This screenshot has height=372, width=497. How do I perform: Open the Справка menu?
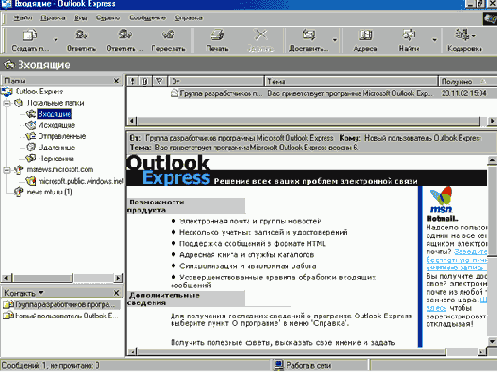point(189,18)
